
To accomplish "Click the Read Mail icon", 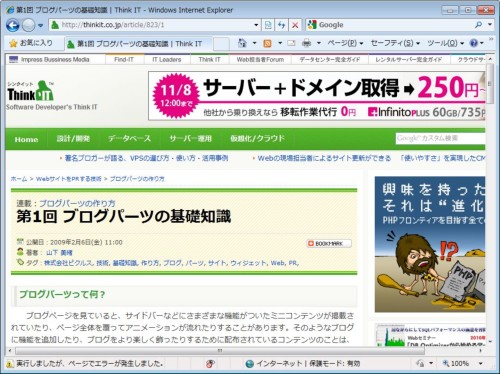I will click(291, 43).
